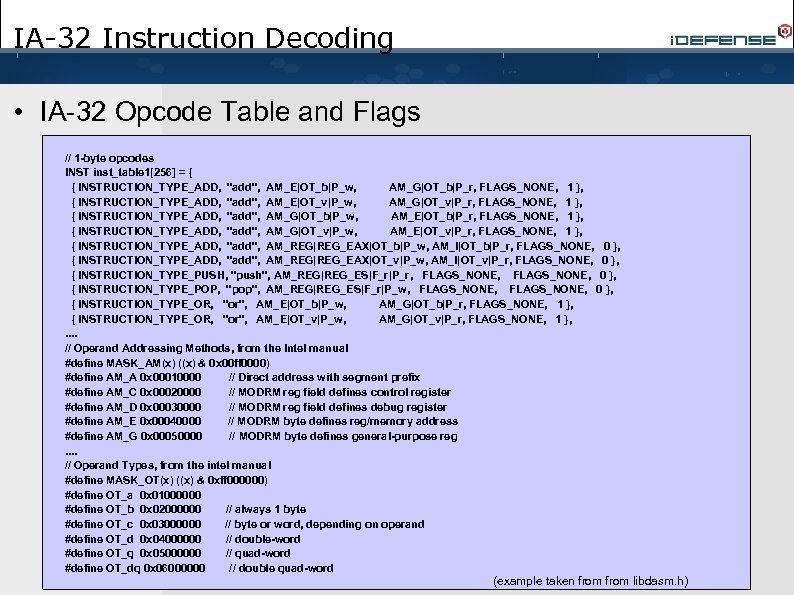Click comment '// MODRM byte defines reg/memory address'
The width and height of the screenshot is (794, 595).
343,421
